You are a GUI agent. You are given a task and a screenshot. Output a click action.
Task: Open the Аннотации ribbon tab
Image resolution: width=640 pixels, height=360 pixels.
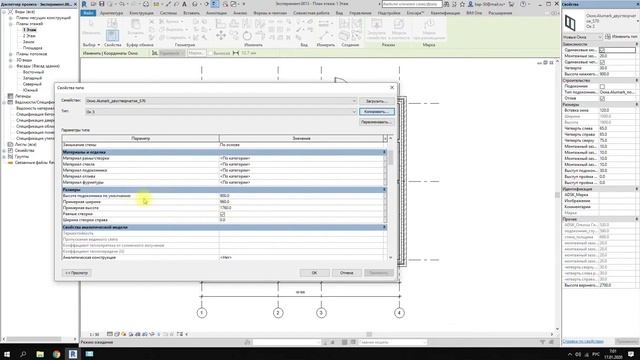[216, 13]
